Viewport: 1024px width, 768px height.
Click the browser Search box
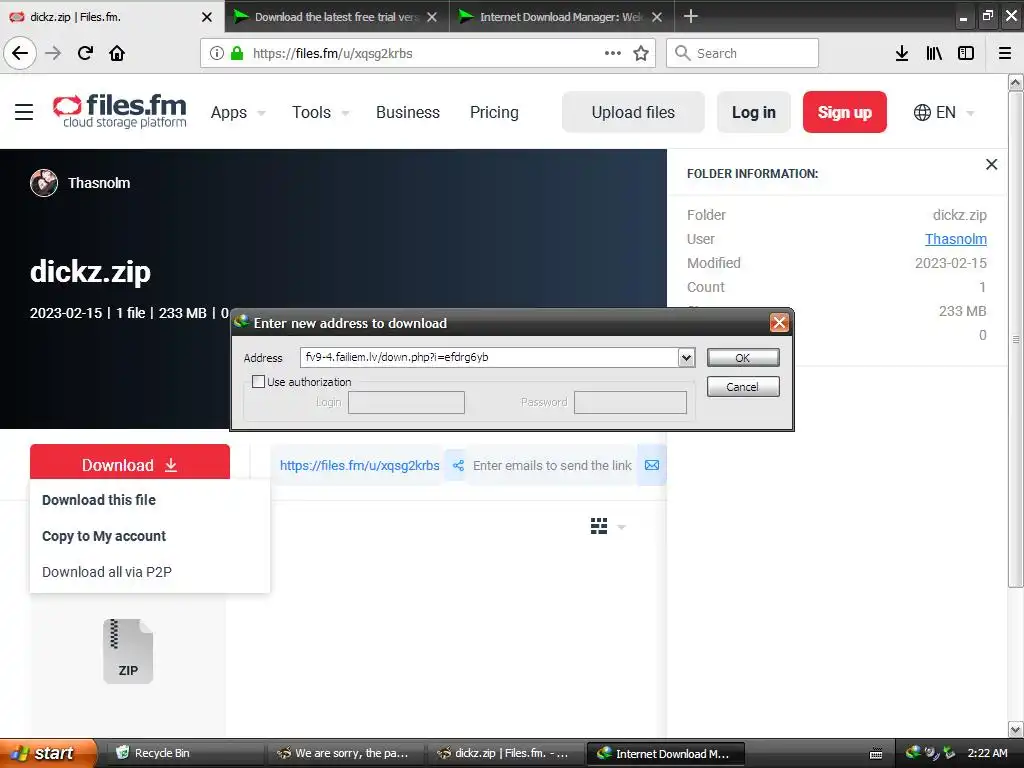coord(742,54)
